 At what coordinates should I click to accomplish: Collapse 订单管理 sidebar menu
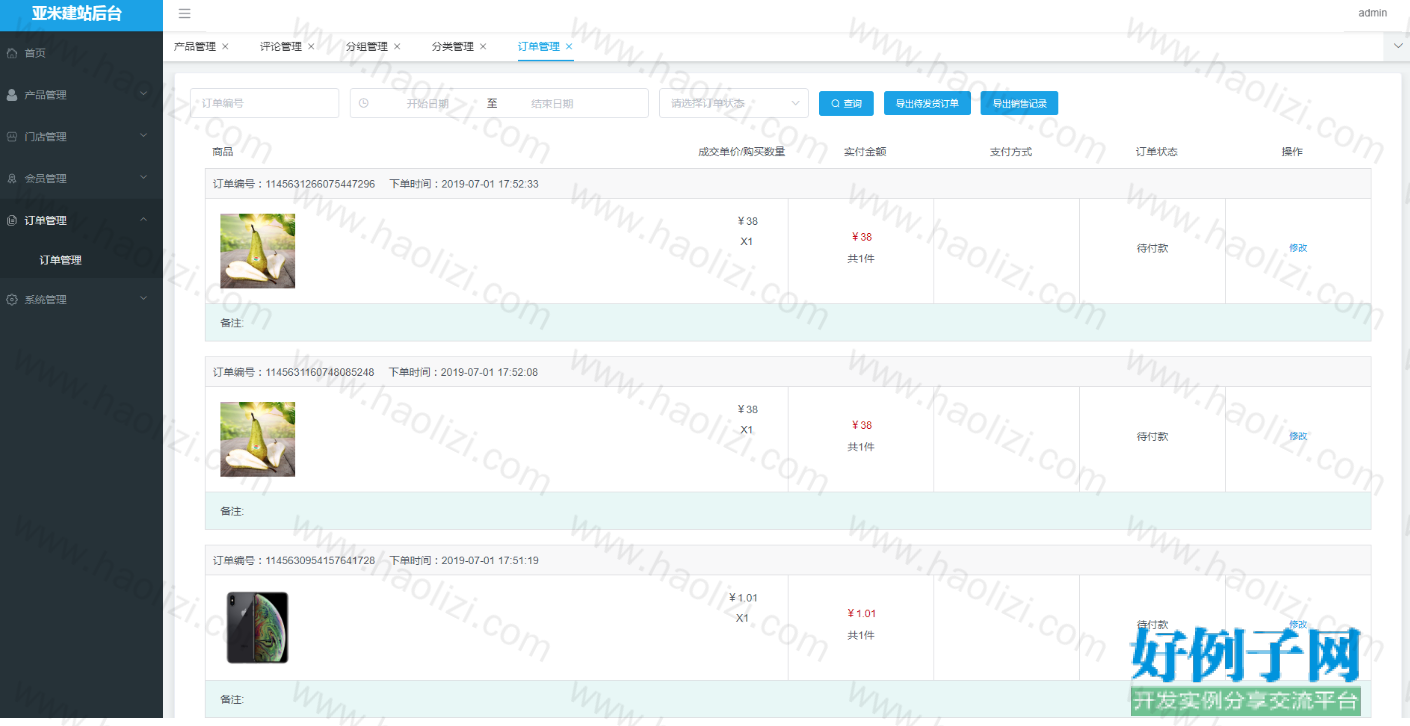point(81,221)
